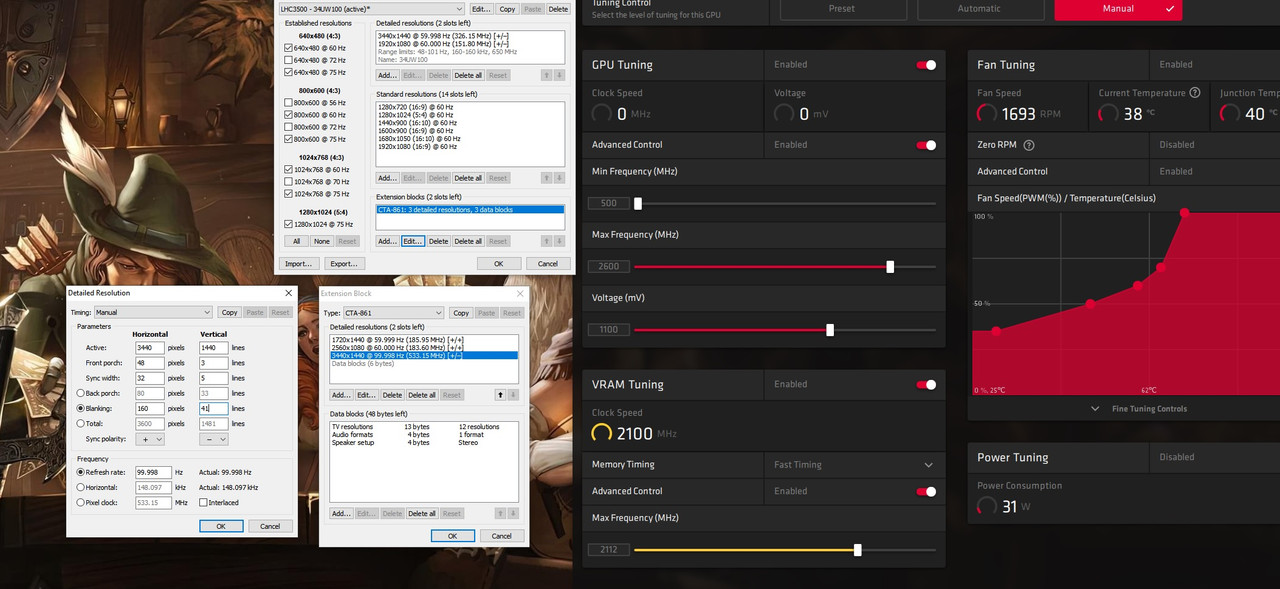The image size is (1280, 589).
Task: Click Cancel in Extension Block dialog
Action: click(x=502, y=536)
